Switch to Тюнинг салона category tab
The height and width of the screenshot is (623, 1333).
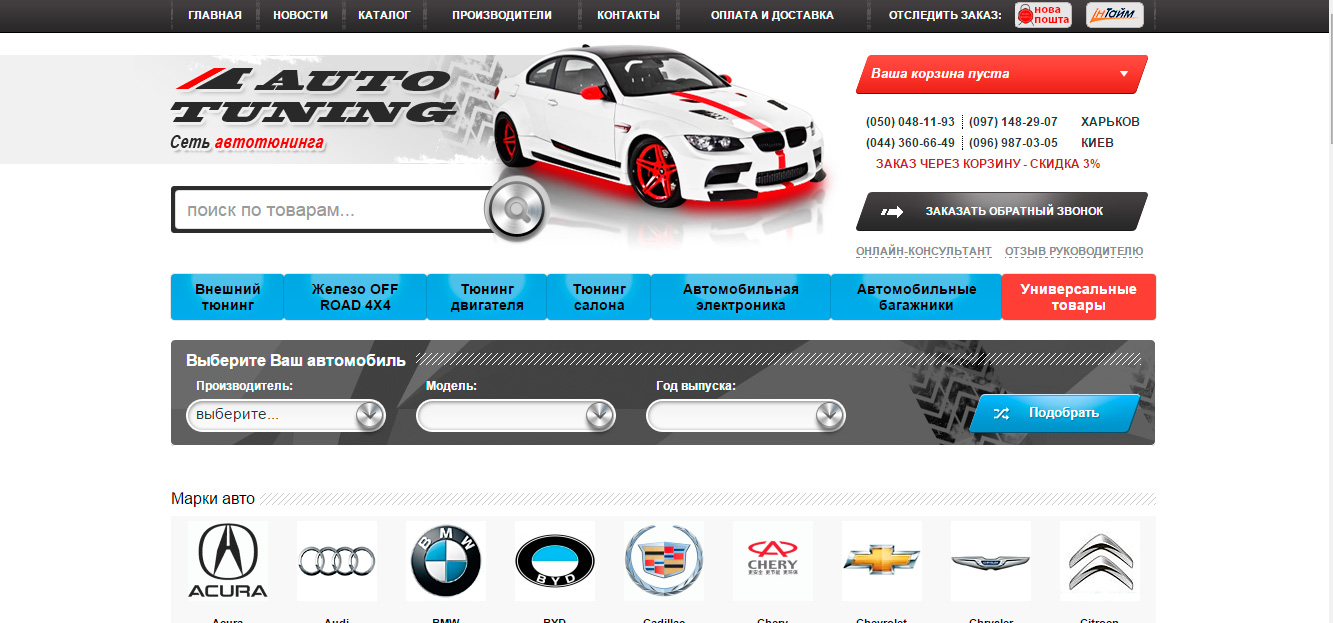click(599, 297)
